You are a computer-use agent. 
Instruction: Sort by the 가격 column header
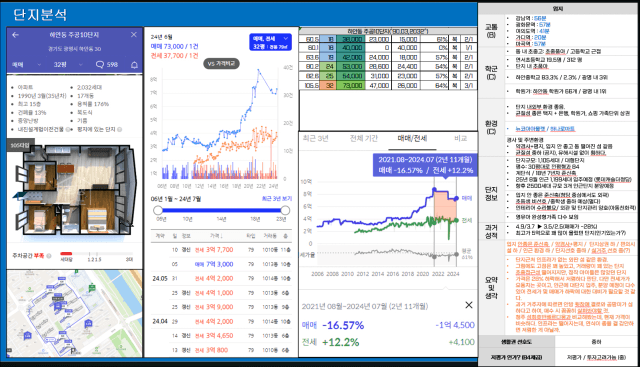216,236
